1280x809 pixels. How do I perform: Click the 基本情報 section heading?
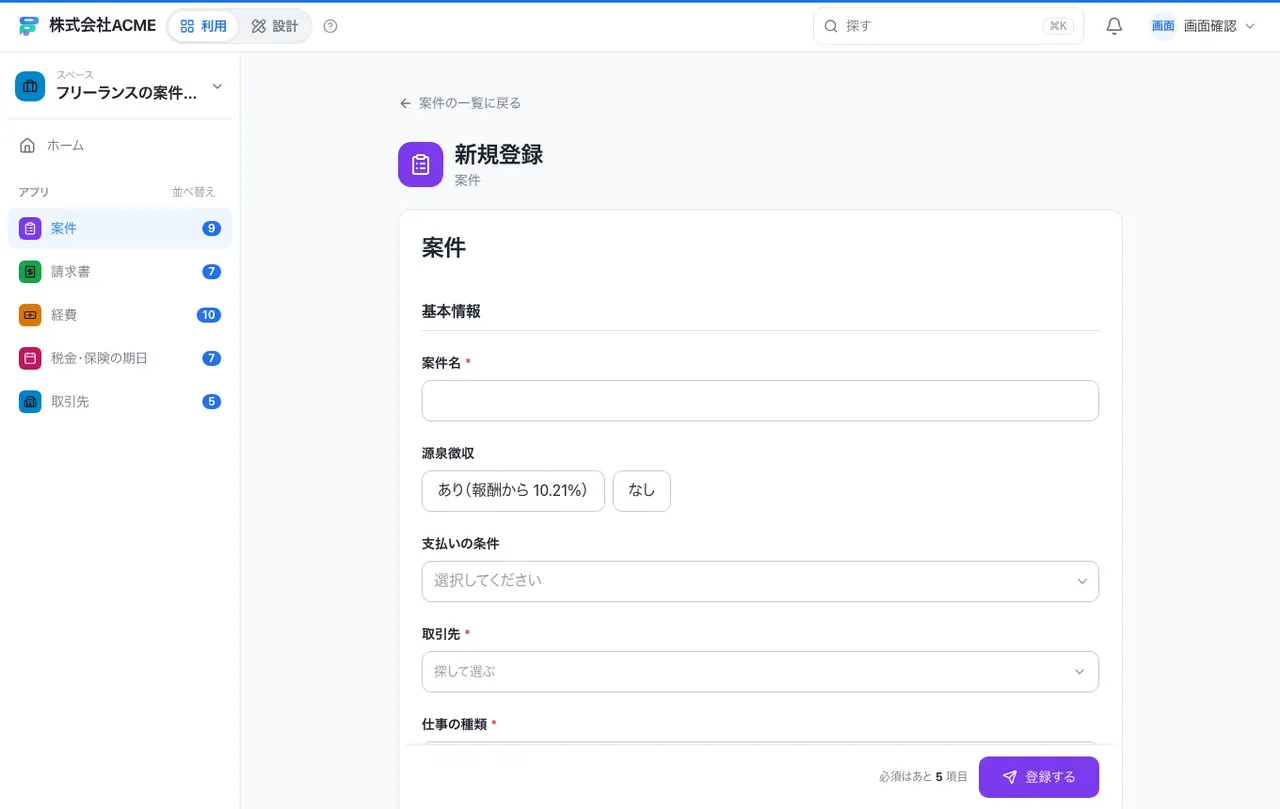pos(451,311)
